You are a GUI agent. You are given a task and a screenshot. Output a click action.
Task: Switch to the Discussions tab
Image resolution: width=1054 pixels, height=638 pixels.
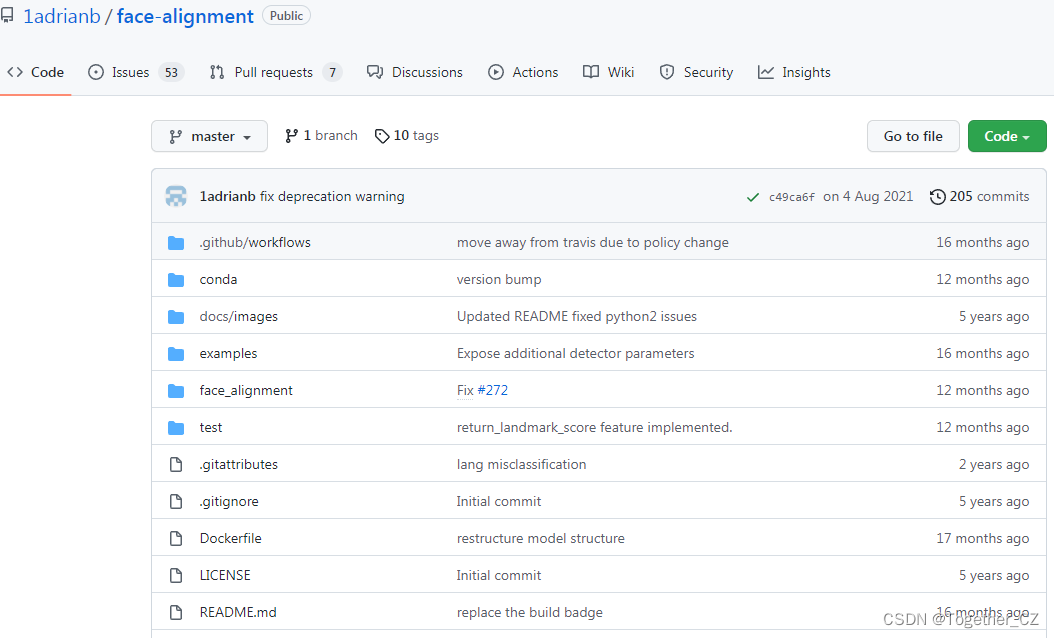pyautogui.click(x=427, y=71)
